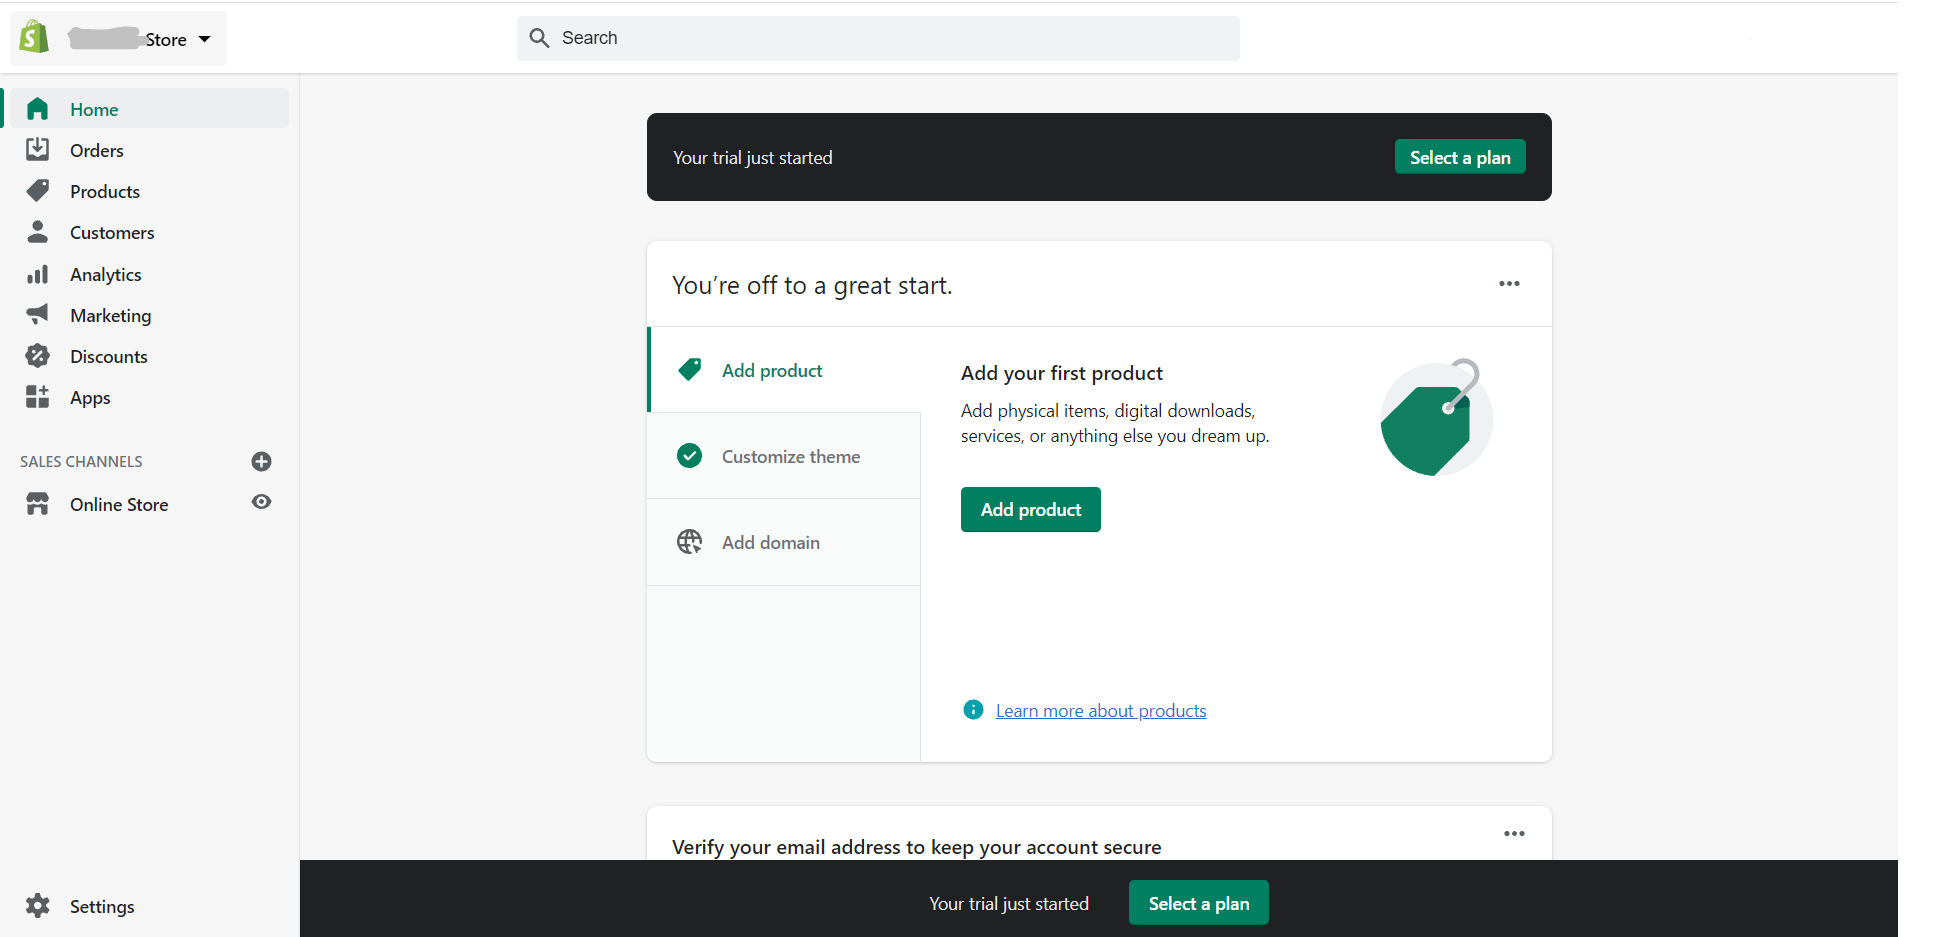
Task: Click the Add product button
Action: [x=1030, y=509]
